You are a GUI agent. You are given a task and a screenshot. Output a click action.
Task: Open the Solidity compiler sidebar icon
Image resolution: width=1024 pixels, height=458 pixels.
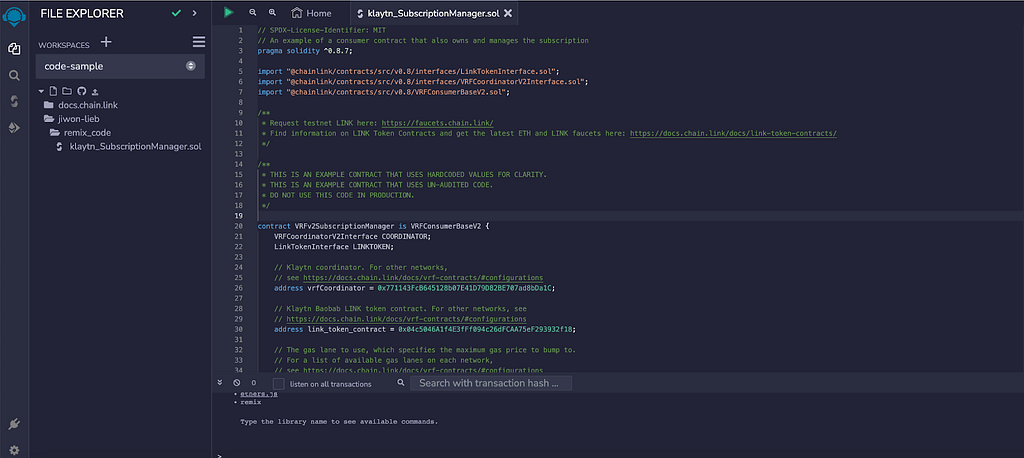click(x=14, y=101)
